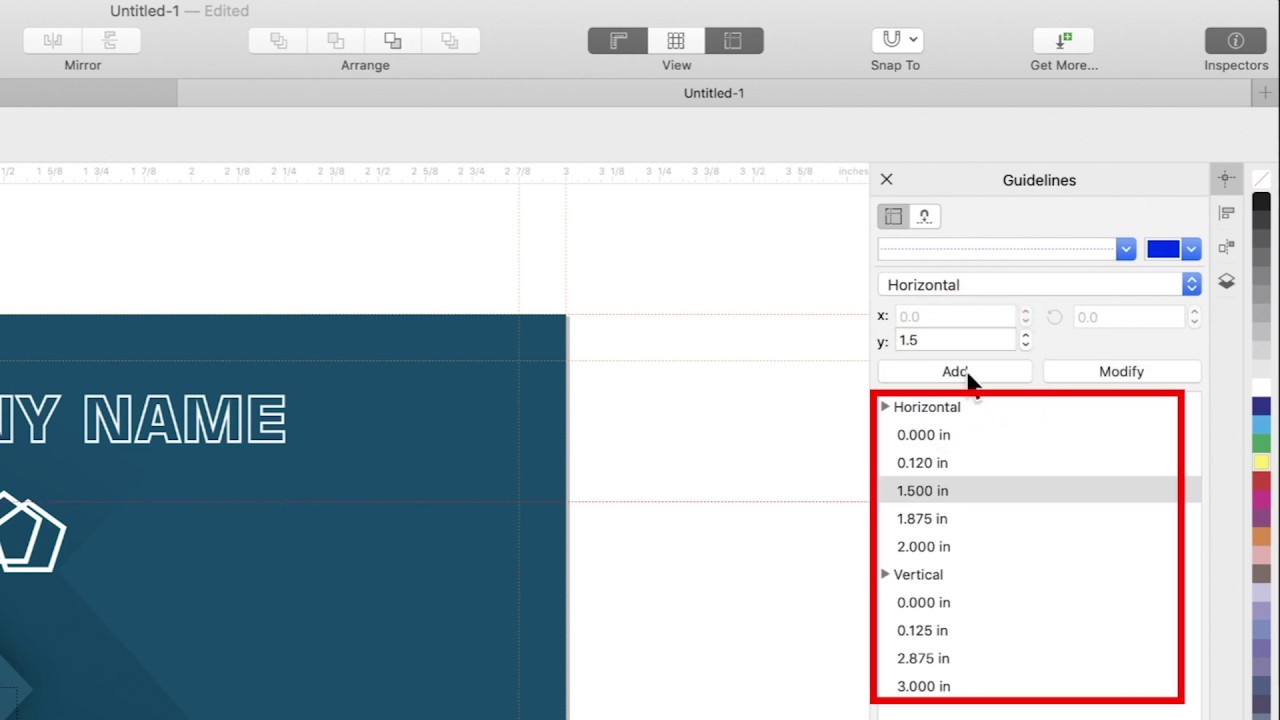Toggle guidelines display in View group
Image resolution: width=1280 pixels, height=720 pixels.
734,40
